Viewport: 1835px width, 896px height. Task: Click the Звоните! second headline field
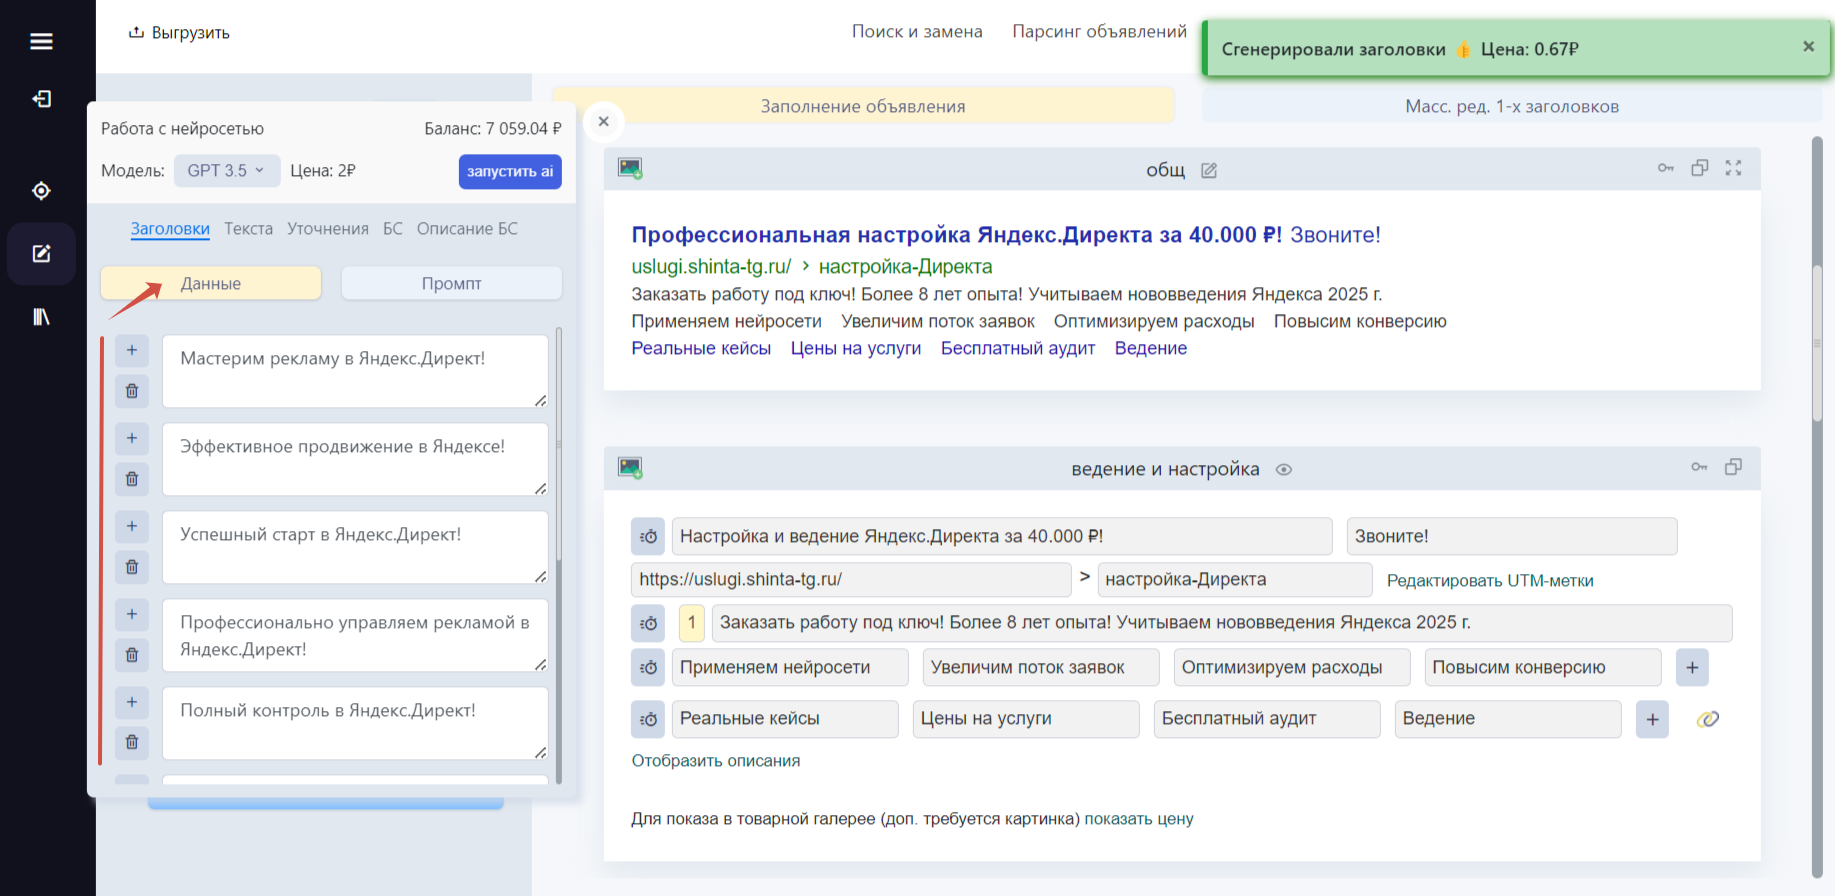pos(1511,536)
